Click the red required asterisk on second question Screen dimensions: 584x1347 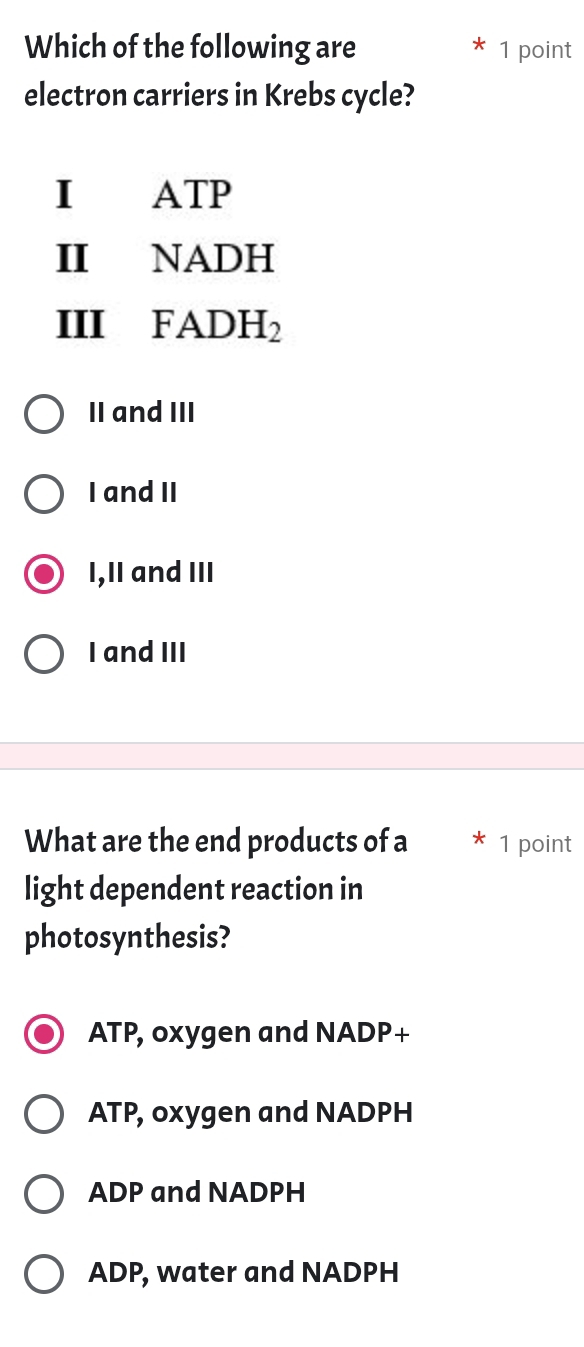pos(479,841)
